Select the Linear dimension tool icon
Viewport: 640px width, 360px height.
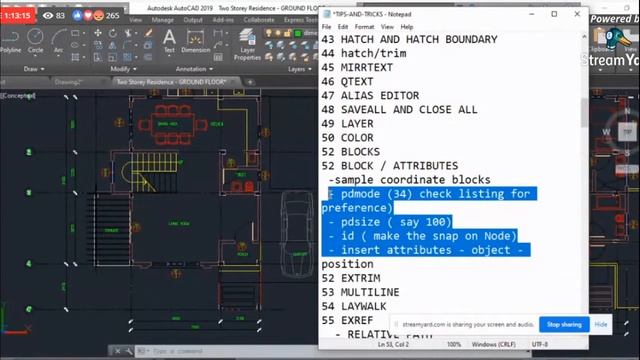coord(218,33)
